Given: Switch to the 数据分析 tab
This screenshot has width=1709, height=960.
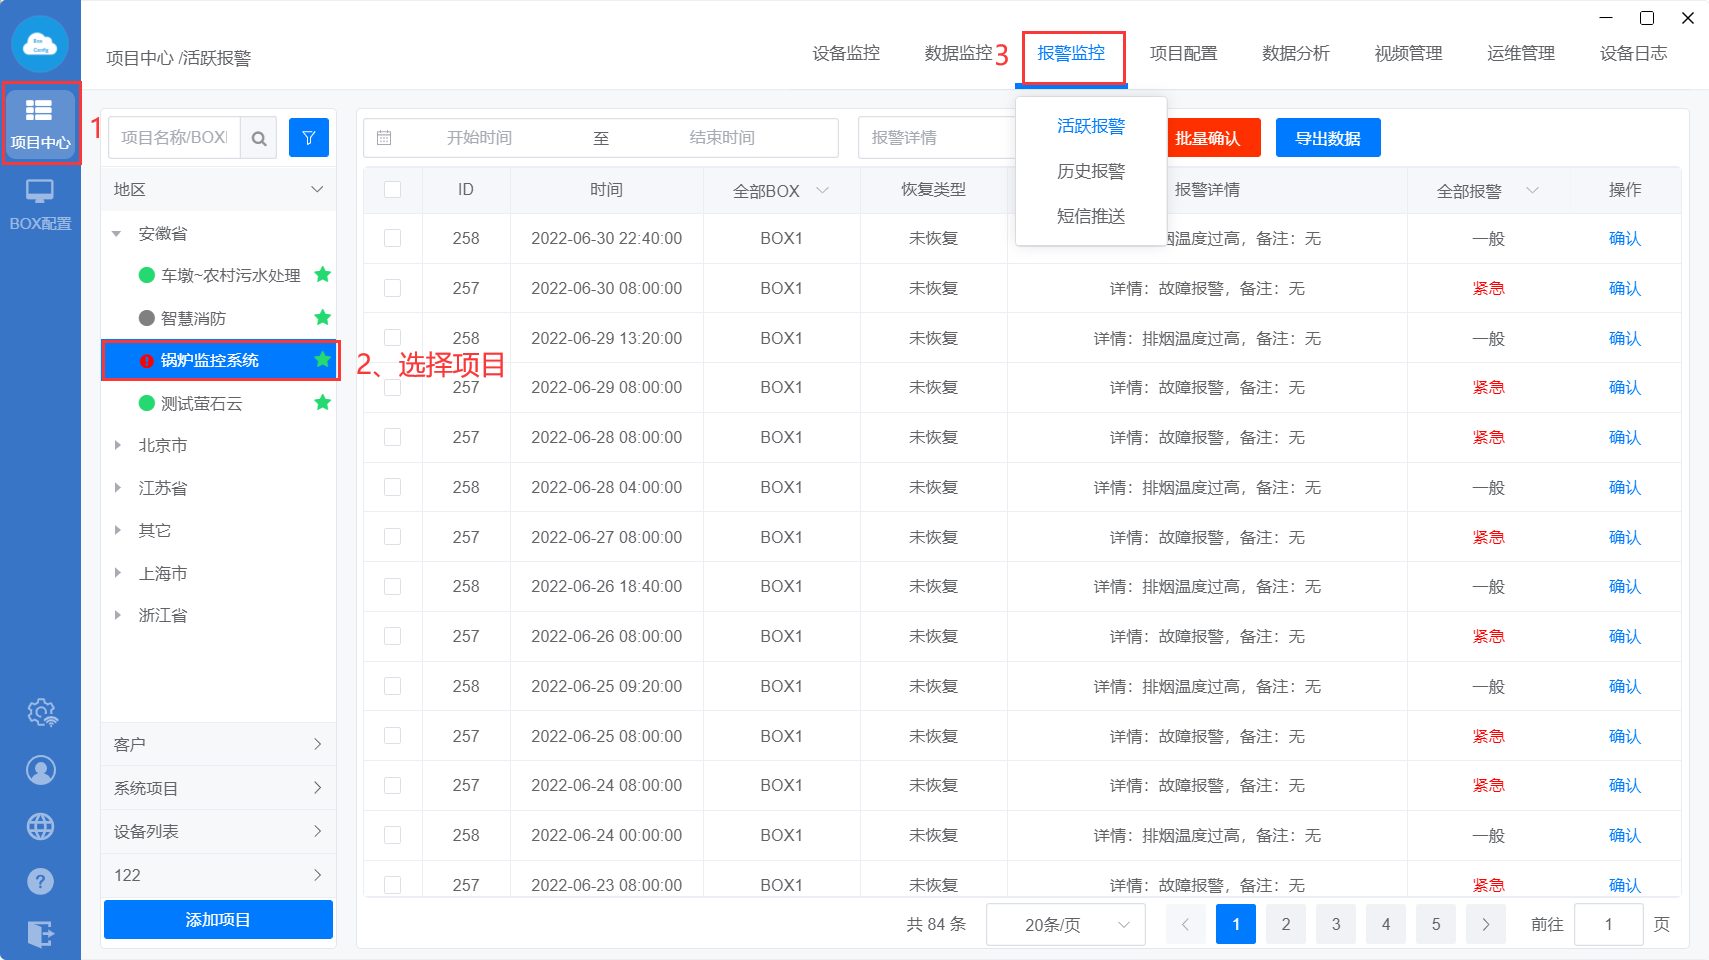Looking at the screenshot, I should pos(1295,54).
